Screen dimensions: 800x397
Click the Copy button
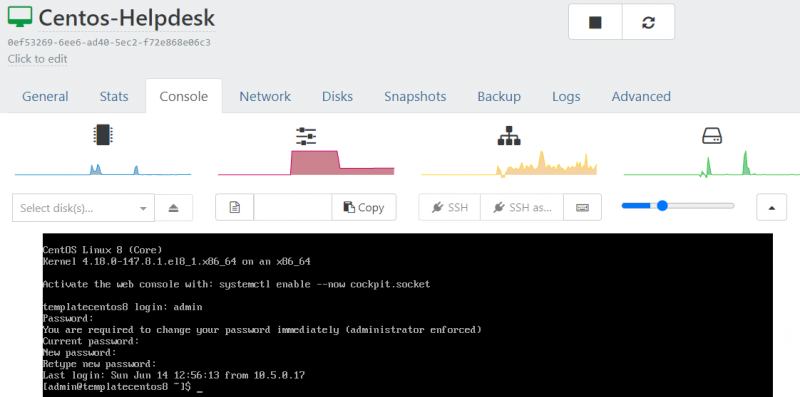(x=364, y=207)
